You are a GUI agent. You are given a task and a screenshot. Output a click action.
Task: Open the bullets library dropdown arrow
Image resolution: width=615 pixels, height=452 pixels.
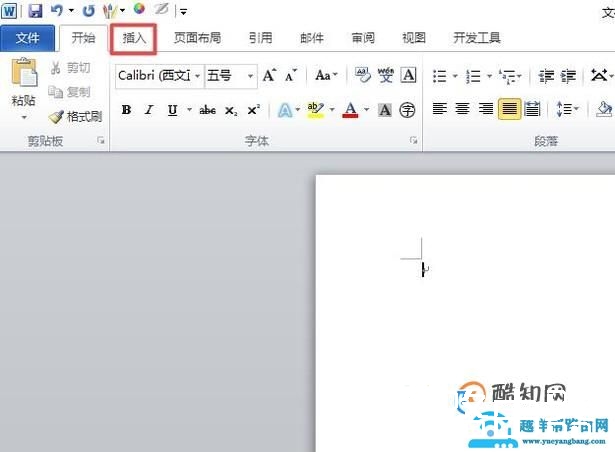[455, 76]
